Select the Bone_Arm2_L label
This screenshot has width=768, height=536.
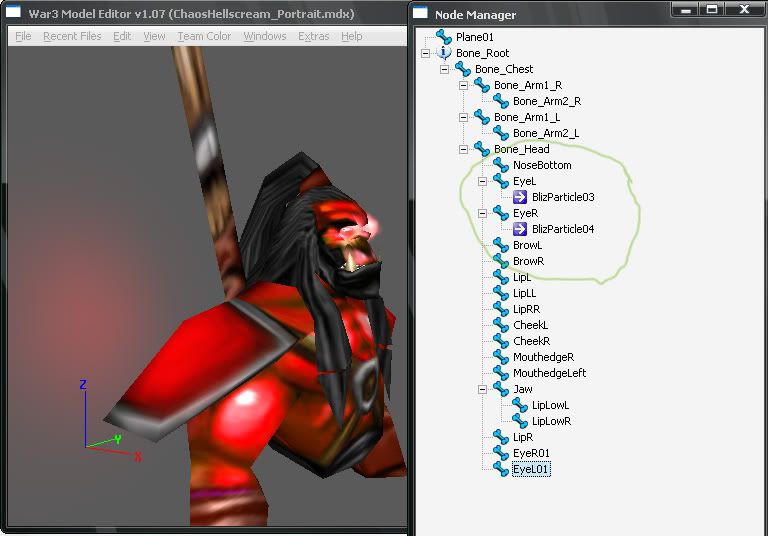546,133
